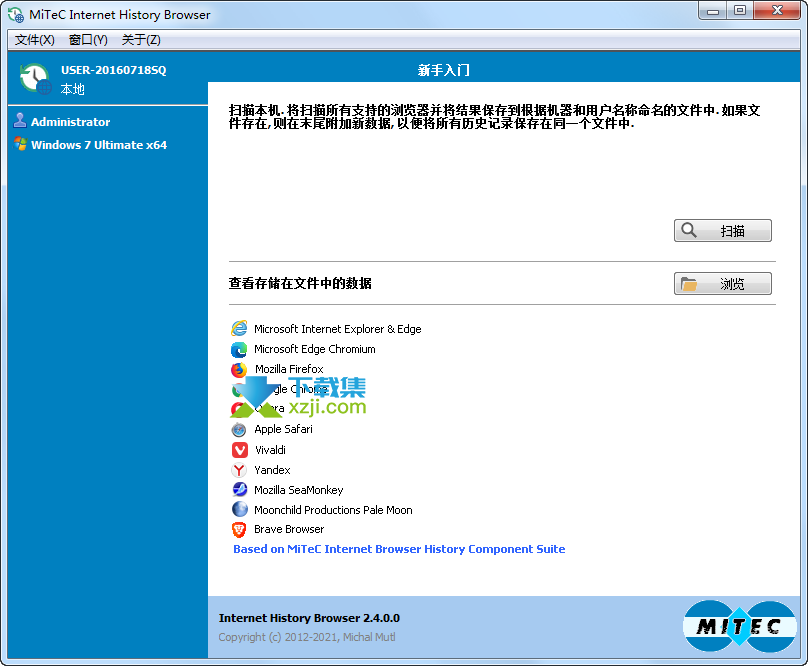
Task: Close the MiTeC Internet History Browser window
Action: [x=777, y=11]
